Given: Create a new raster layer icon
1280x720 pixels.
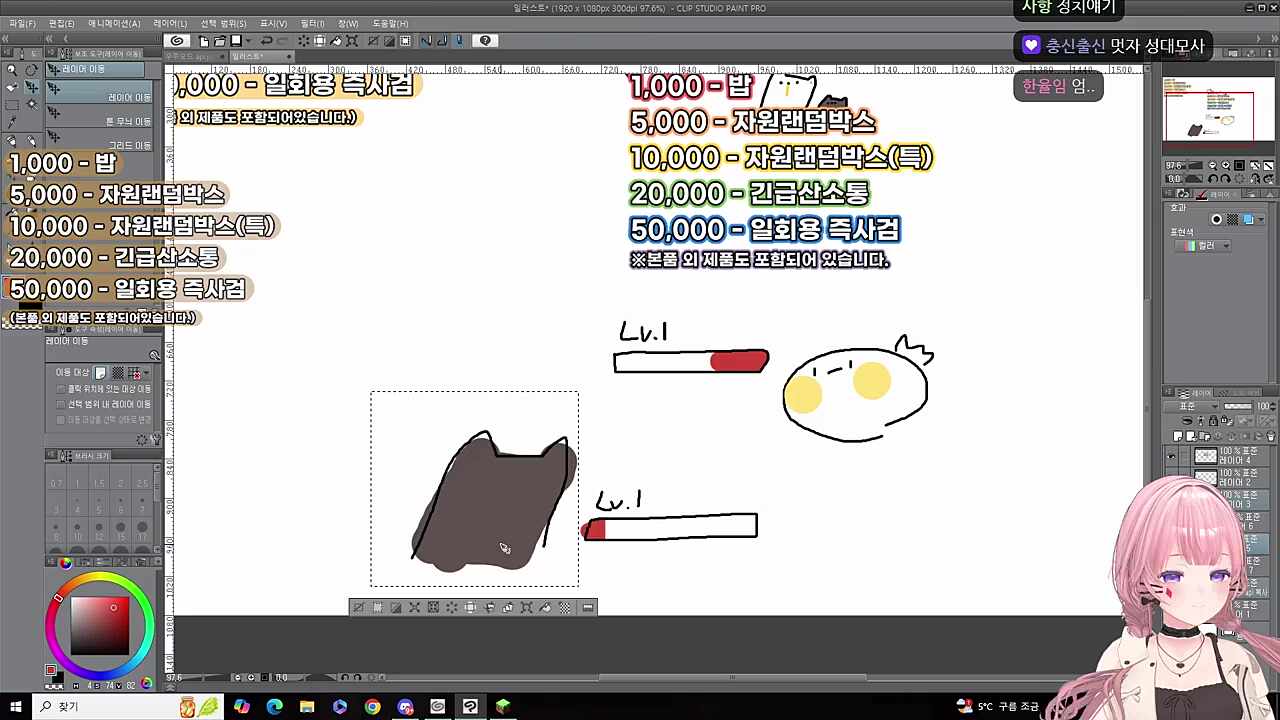Looking at the screenshot, I should point(1180,436).
